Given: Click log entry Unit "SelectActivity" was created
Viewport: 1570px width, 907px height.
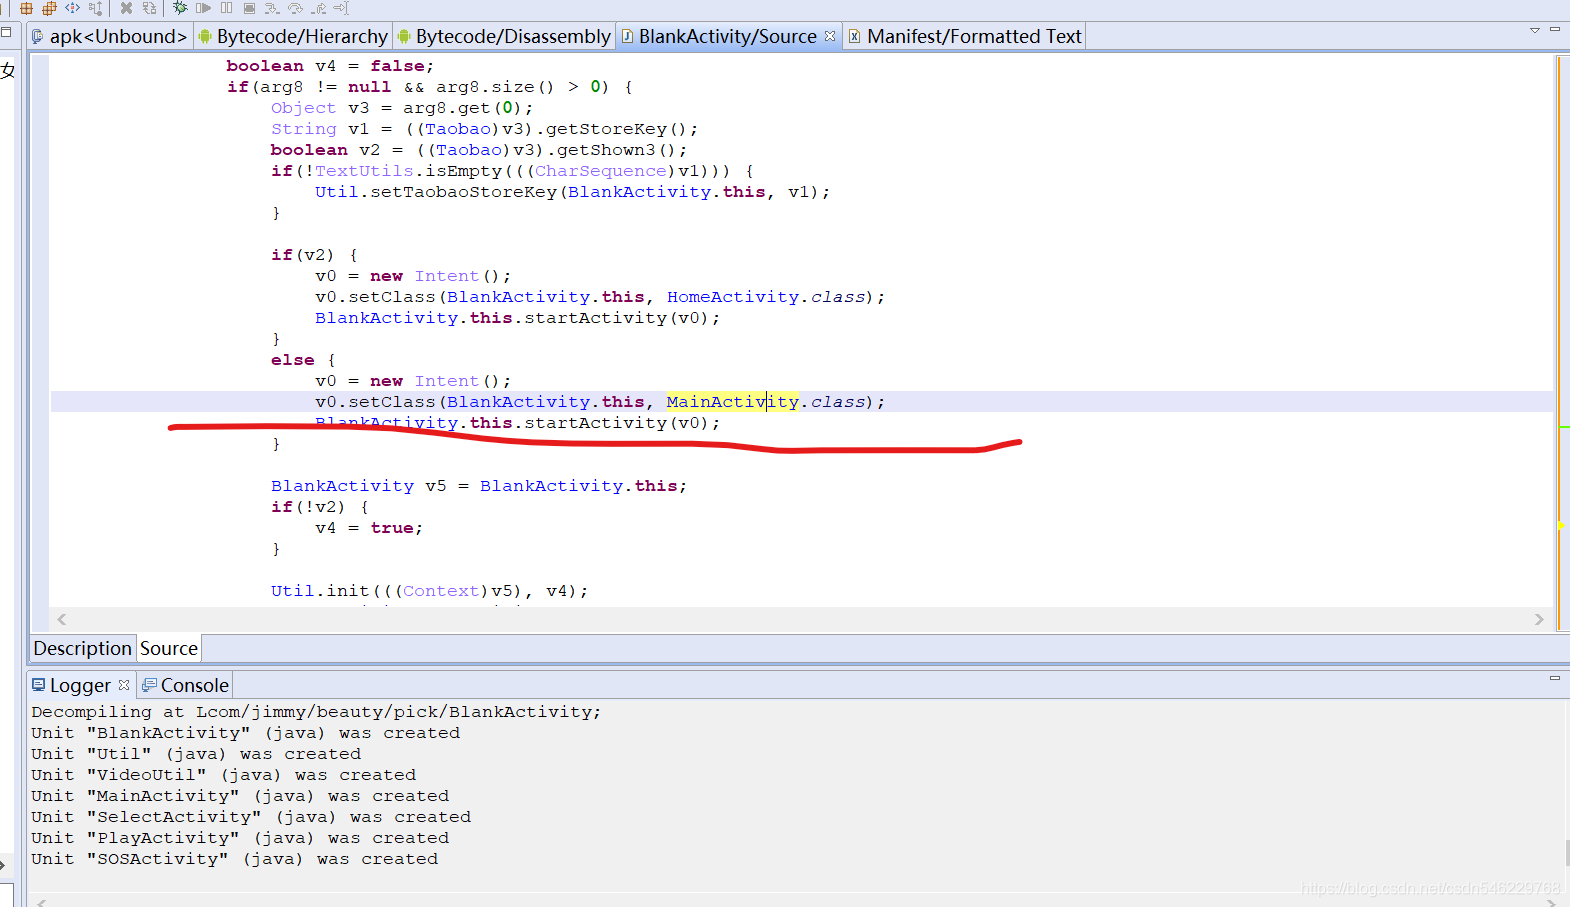Looking at the screenshot, I should click(x=251, y=817).
